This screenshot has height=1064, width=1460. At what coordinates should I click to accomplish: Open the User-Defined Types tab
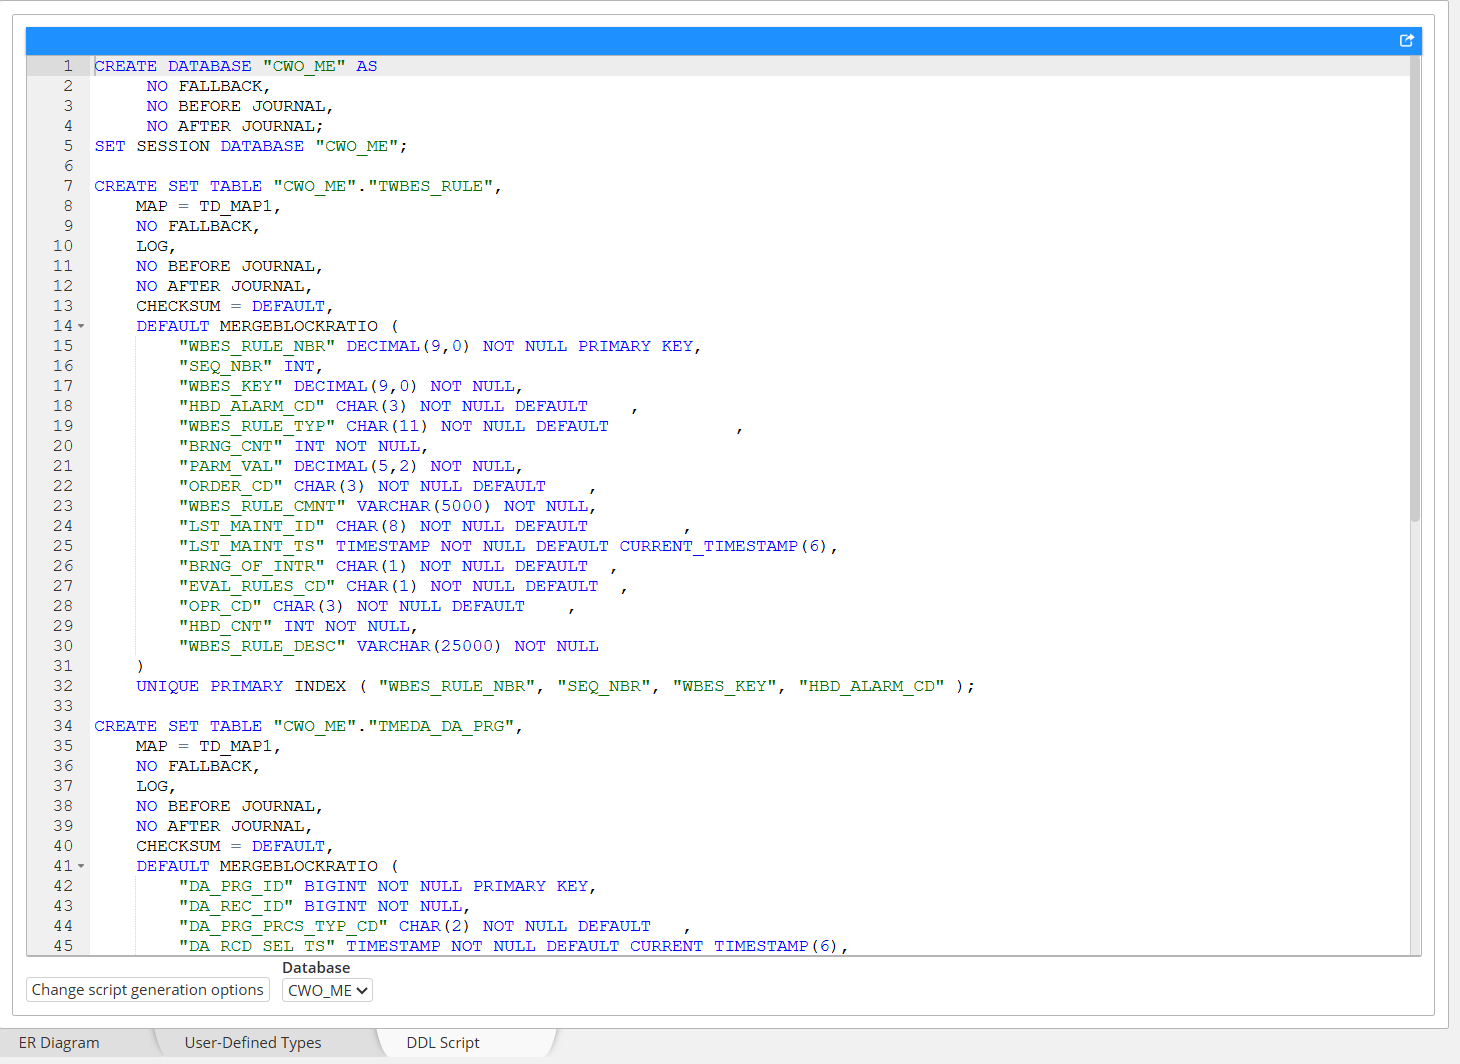coord(253,1042)
